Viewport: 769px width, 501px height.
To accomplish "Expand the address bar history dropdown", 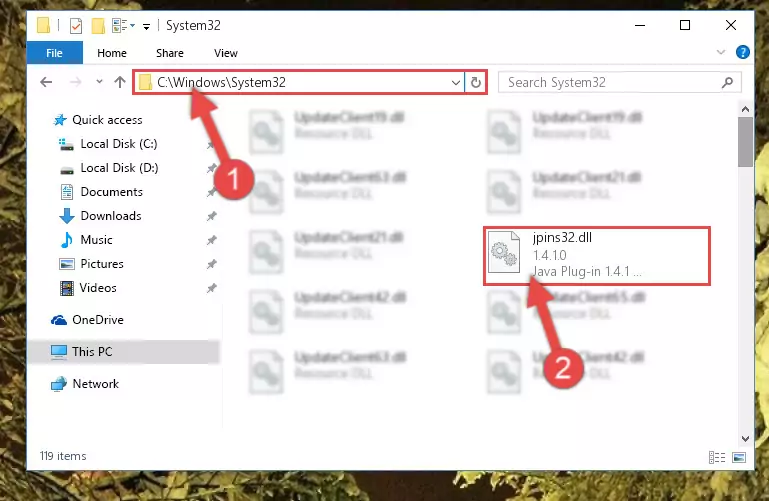I will [x=456, y=82].
